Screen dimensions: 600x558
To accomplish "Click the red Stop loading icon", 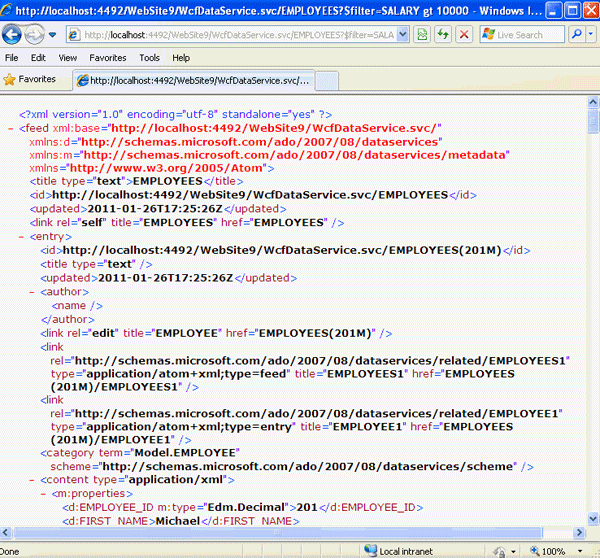I will [x=464, y=35].
